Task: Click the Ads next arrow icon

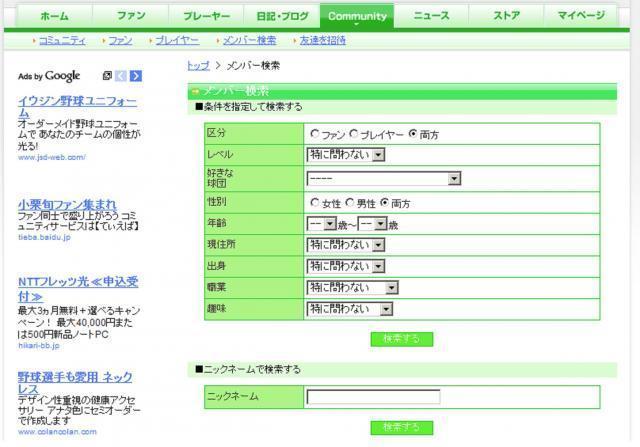Action: coord(136,76)
